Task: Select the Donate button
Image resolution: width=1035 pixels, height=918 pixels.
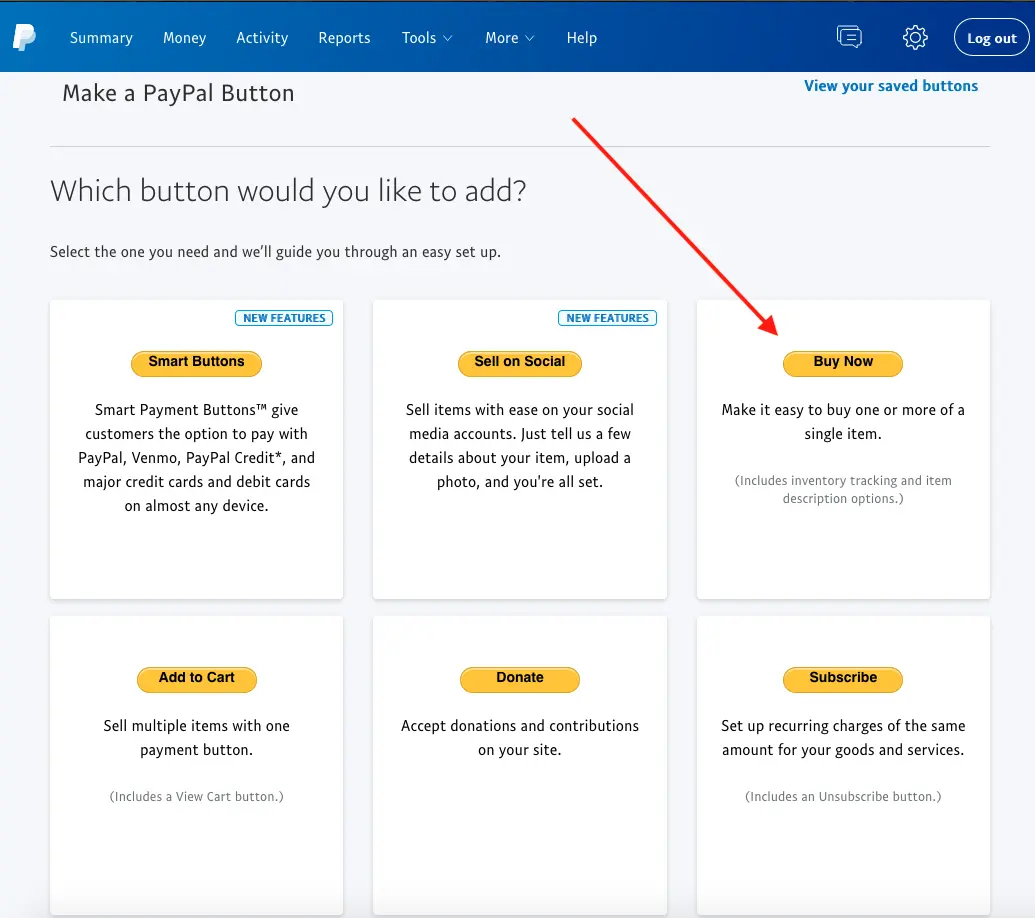Action: point(519,679)
